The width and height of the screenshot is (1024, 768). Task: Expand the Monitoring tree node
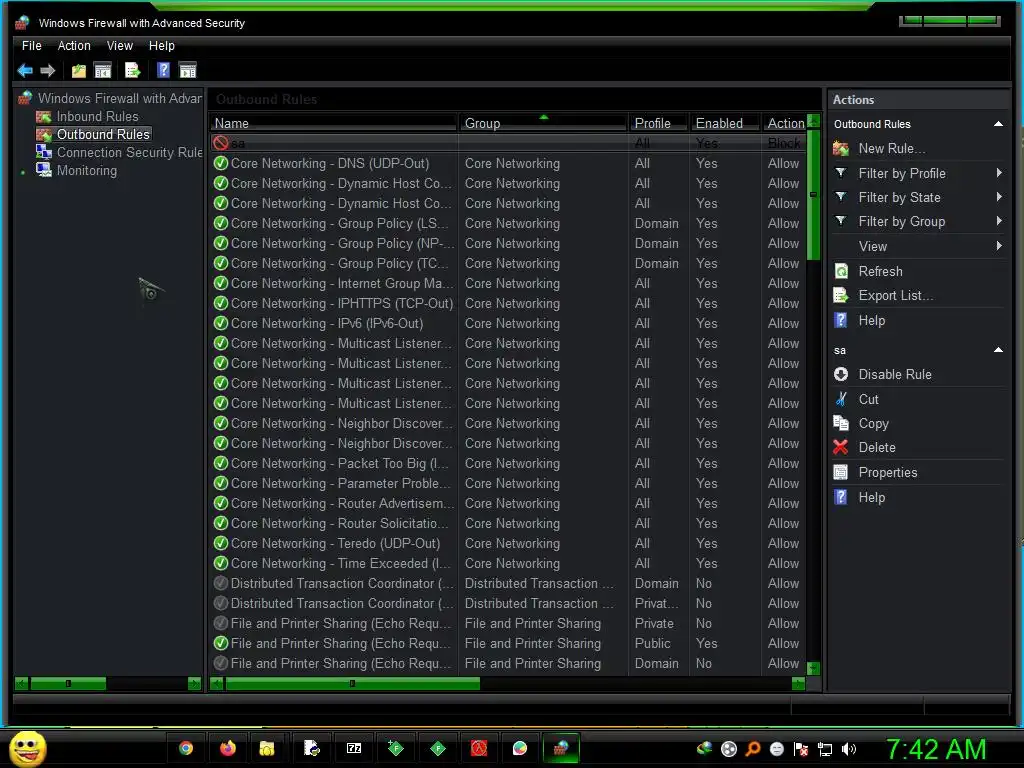24,172
